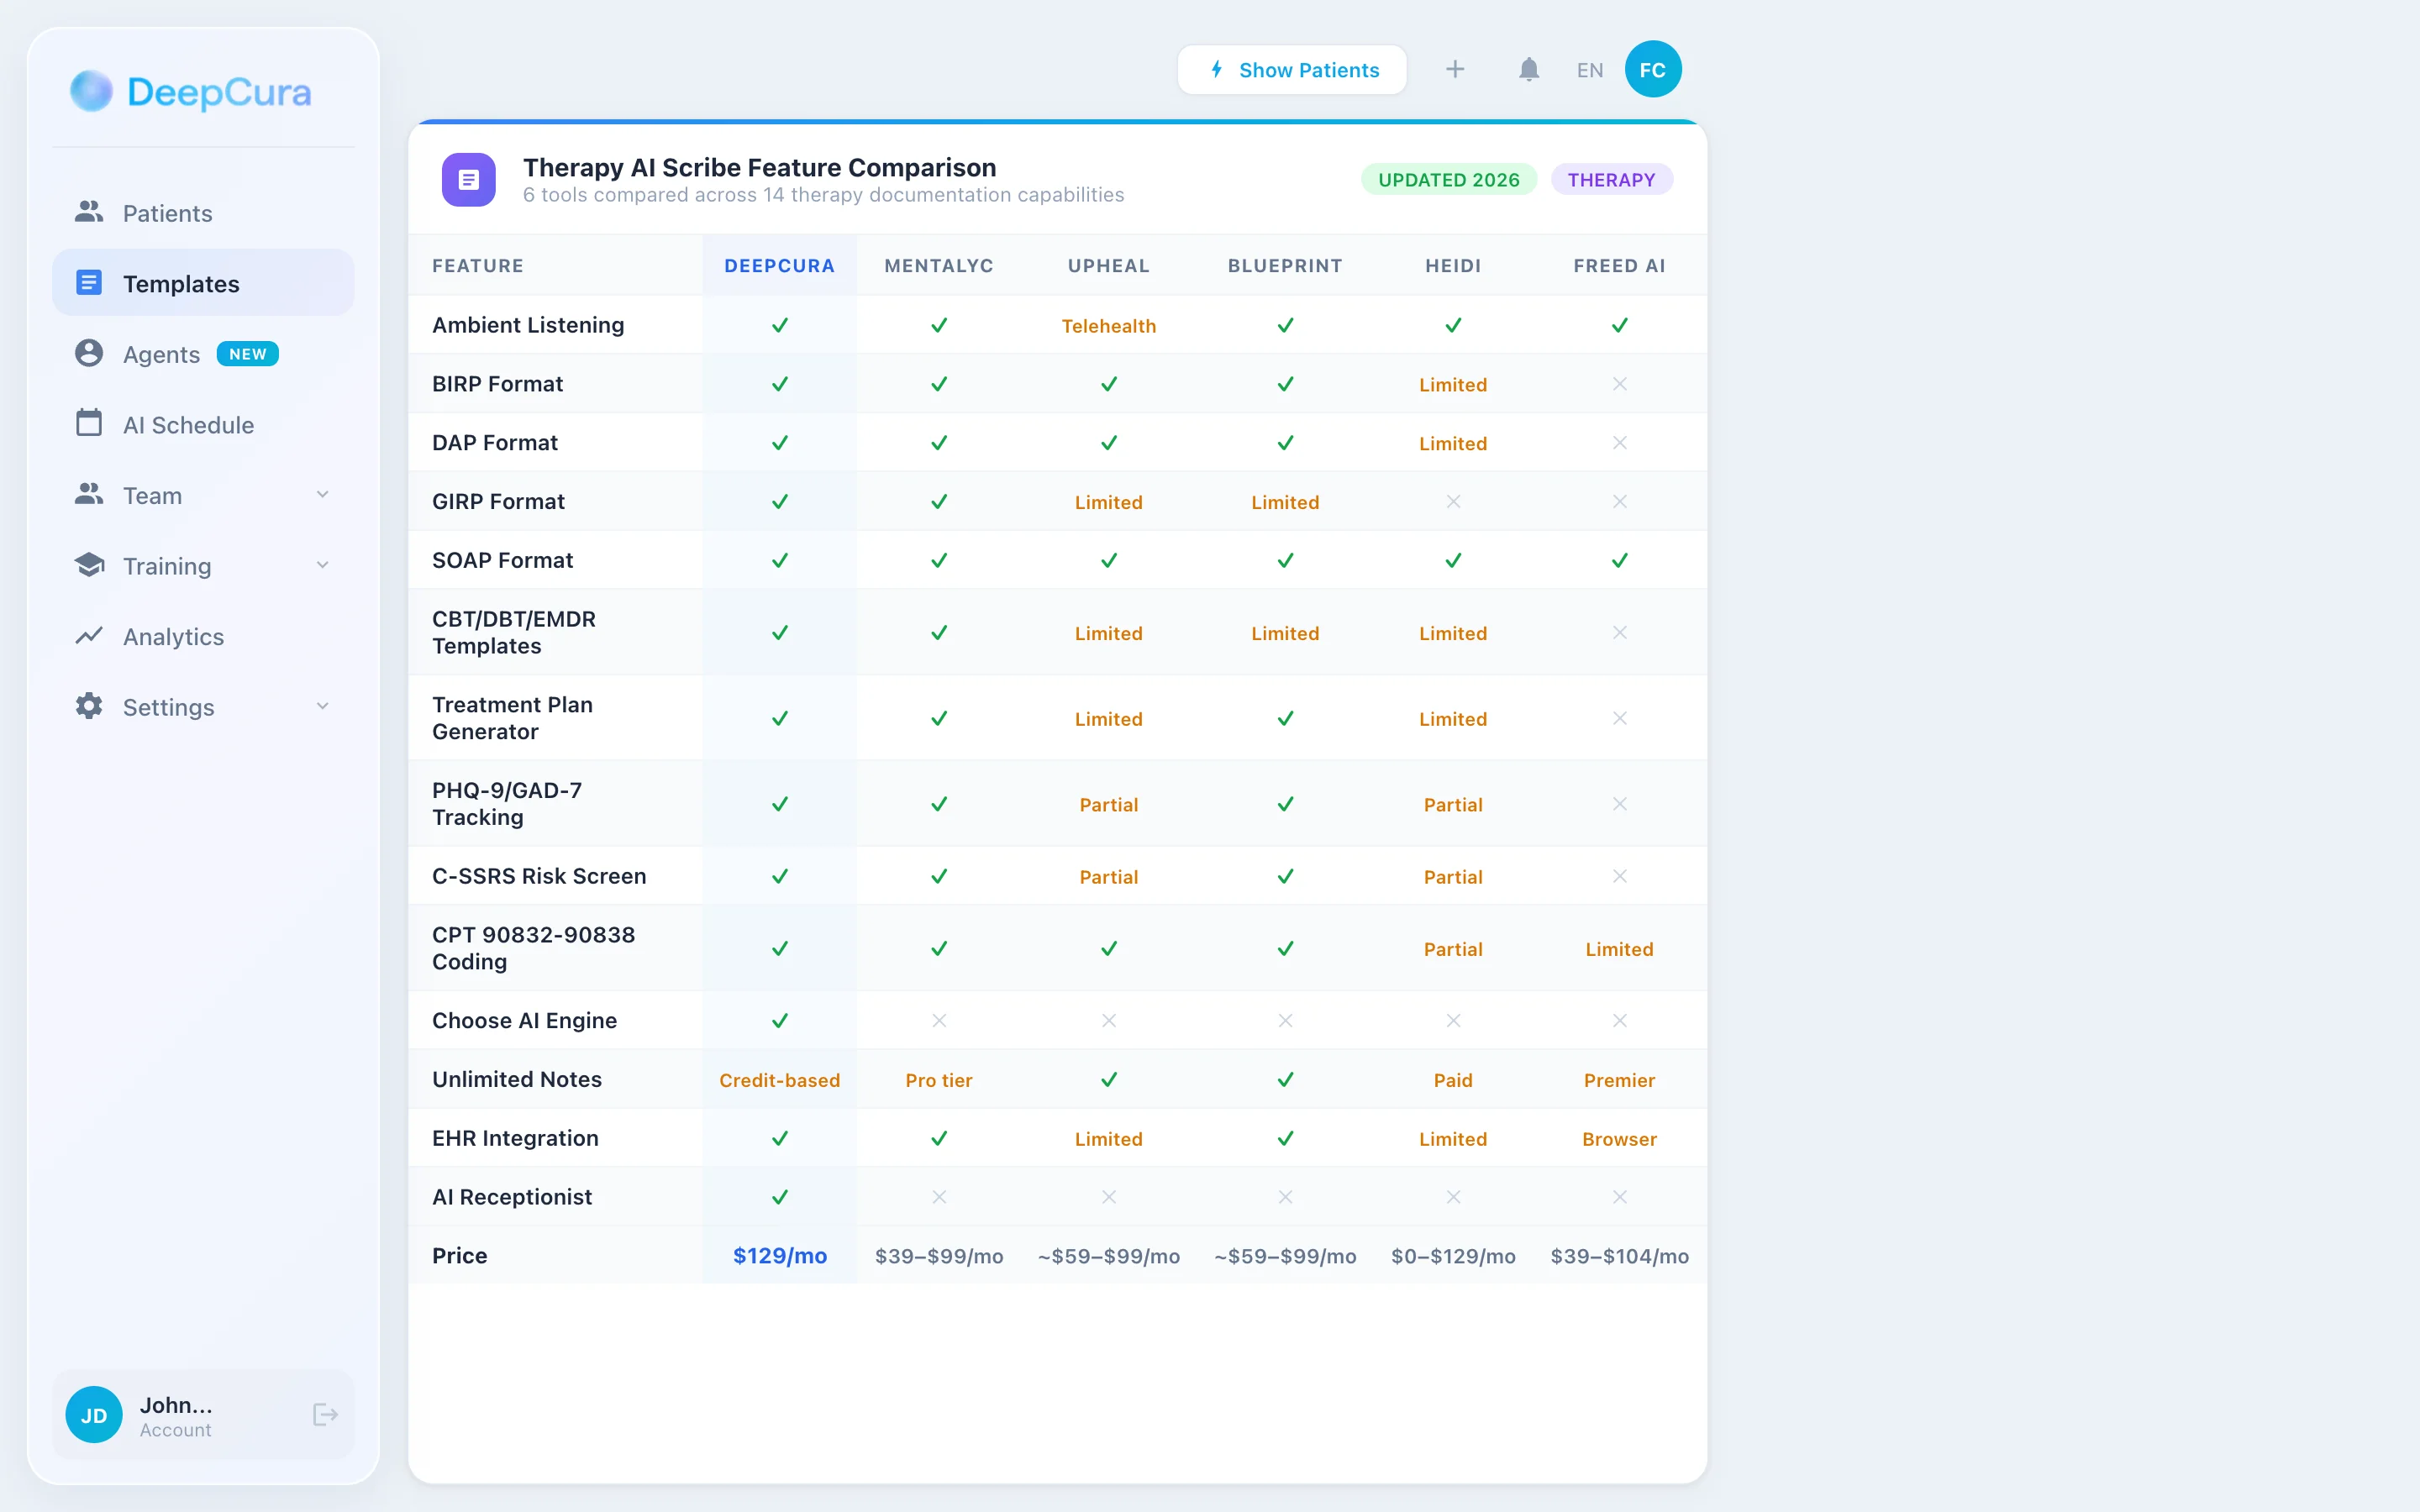This screenshot has height=1512, width=2420.
Task: Expand the Settings menu chevron
Action: pyautogui.click(x=322, y=706)
